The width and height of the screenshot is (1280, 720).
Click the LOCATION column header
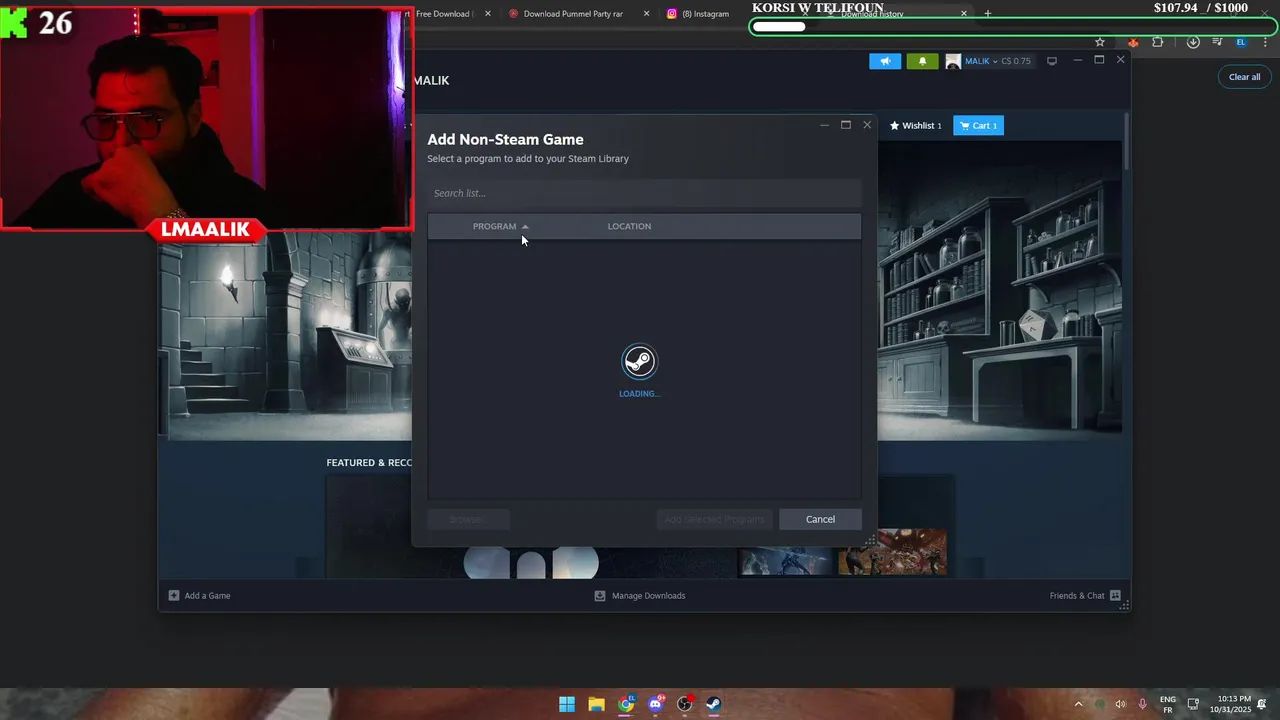click(x=629, y=226)
